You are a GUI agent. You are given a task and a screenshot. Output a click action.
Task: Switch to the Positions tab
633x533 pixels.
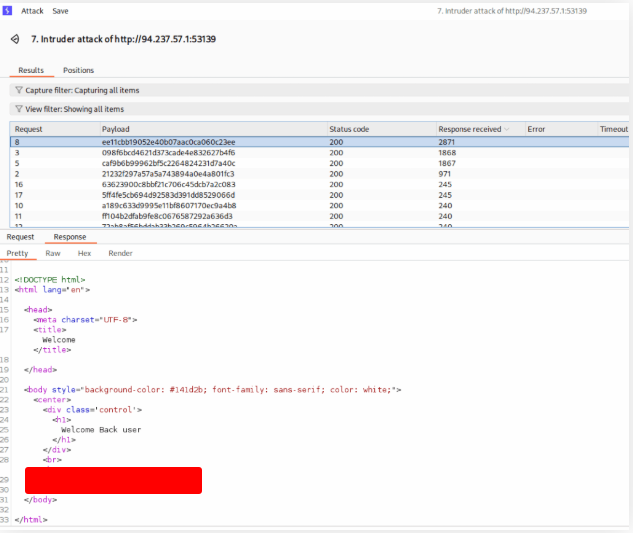[x=78, y=70]
